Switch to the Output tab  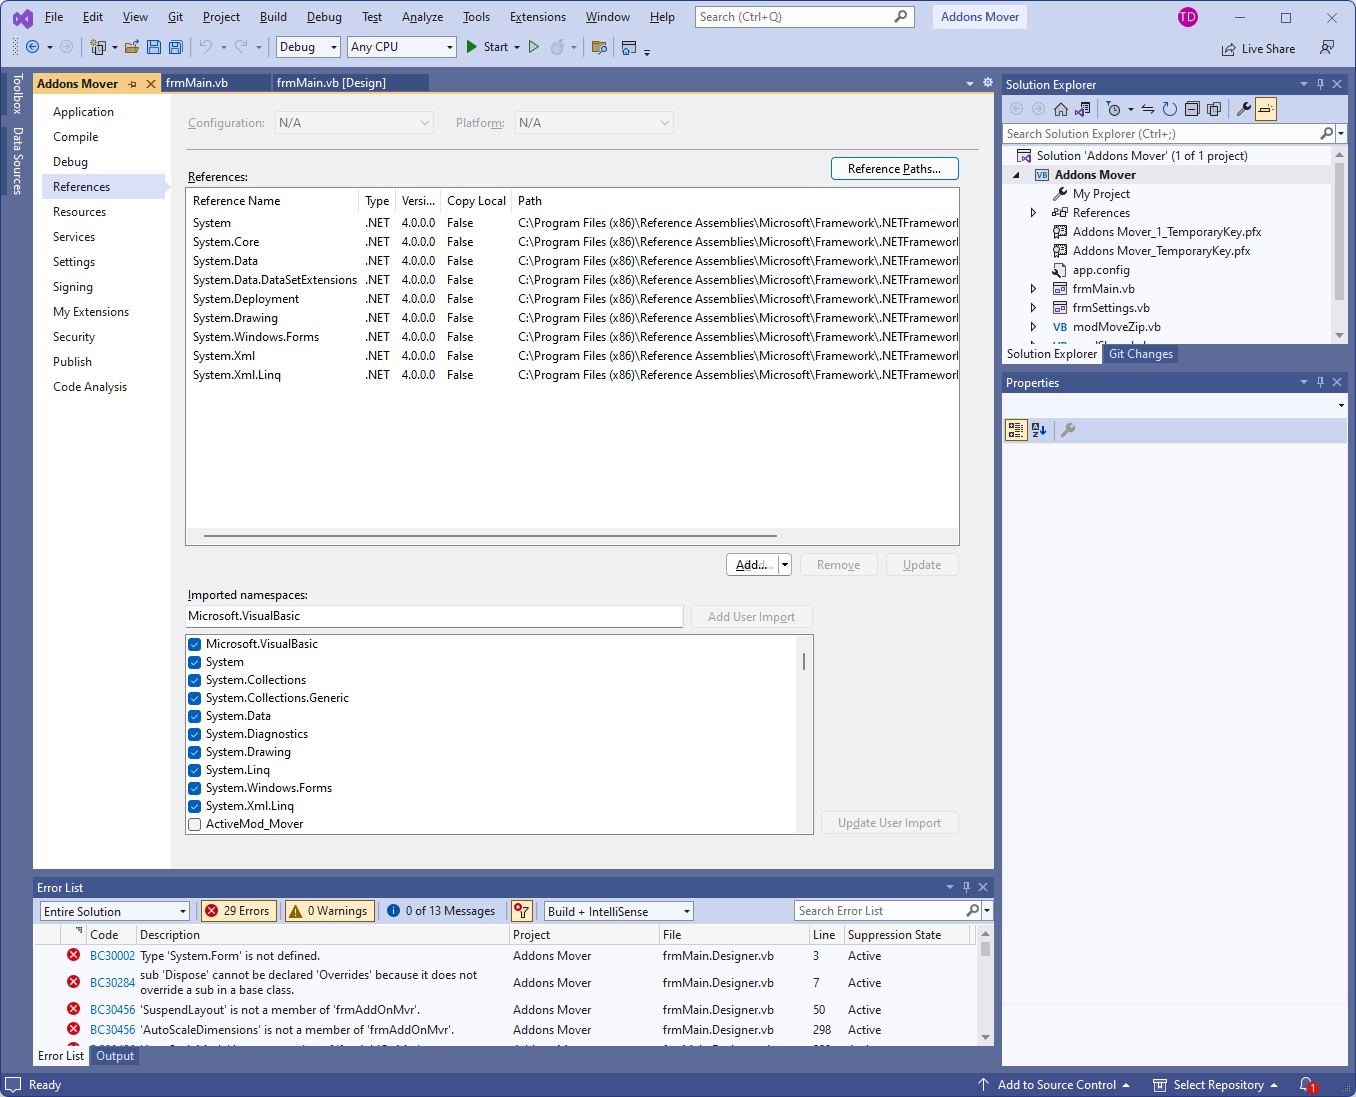(115, 1056)
